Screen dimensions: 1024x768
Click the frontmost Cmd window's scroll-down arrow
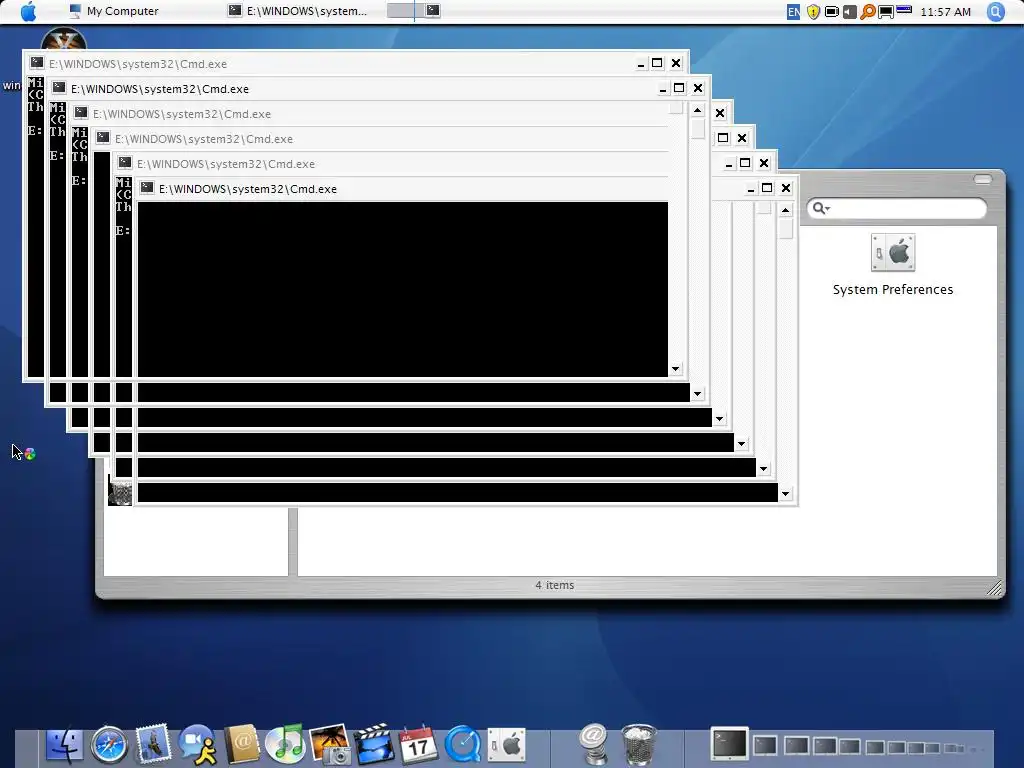click(x=786, y=494)
